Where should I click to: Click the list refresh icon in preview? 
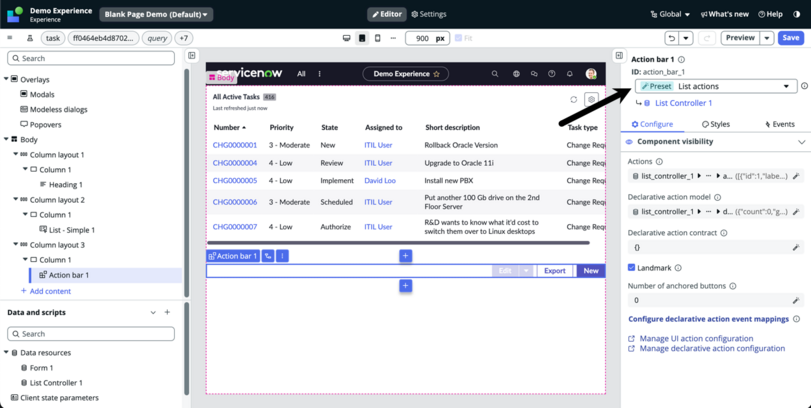[574, 99]
